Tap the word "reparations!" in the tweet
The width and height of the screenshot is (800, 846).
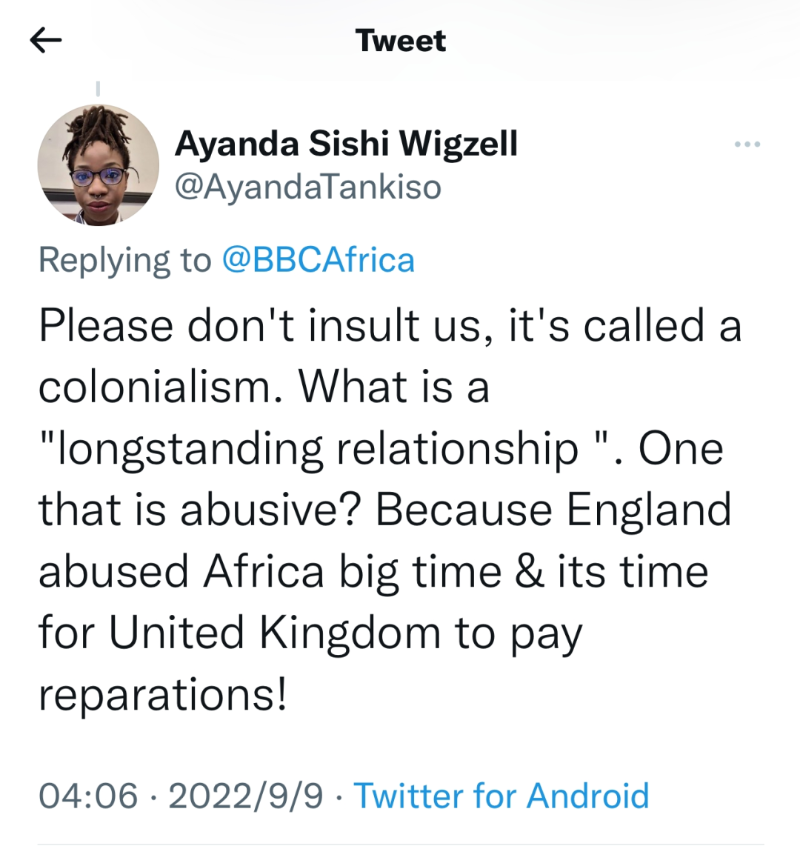[163, 695]
